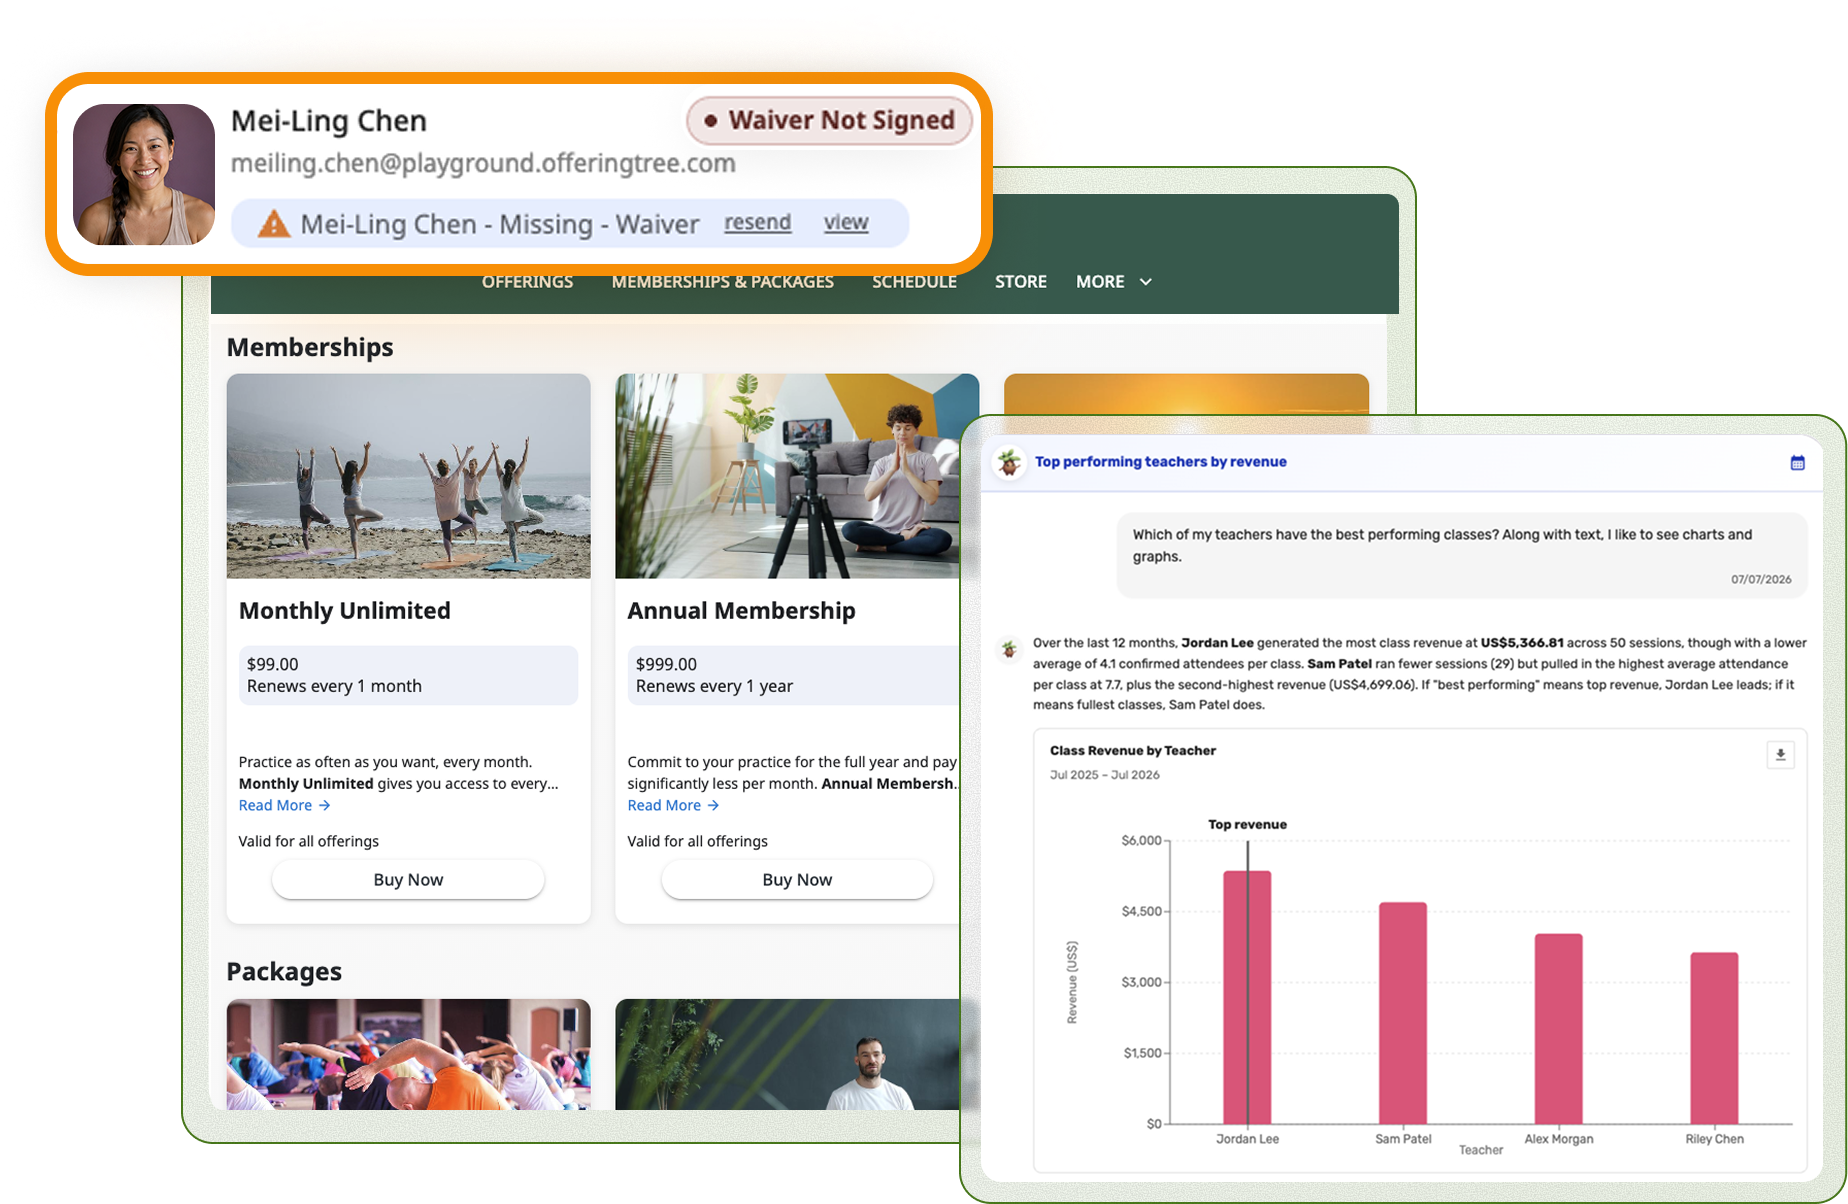Select the Mei-Ling Chen email address
The image size is (1848, 1204).
[x=483, y=163]
